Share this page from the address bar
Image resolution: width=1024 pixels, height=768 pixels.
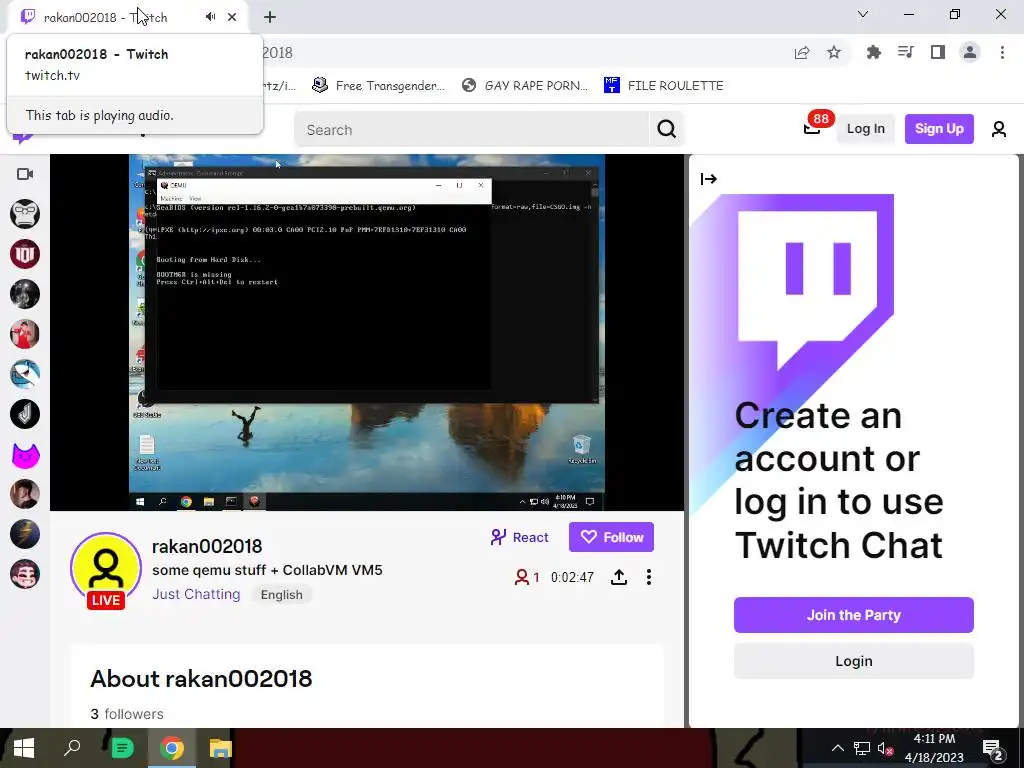pos(802,52)
